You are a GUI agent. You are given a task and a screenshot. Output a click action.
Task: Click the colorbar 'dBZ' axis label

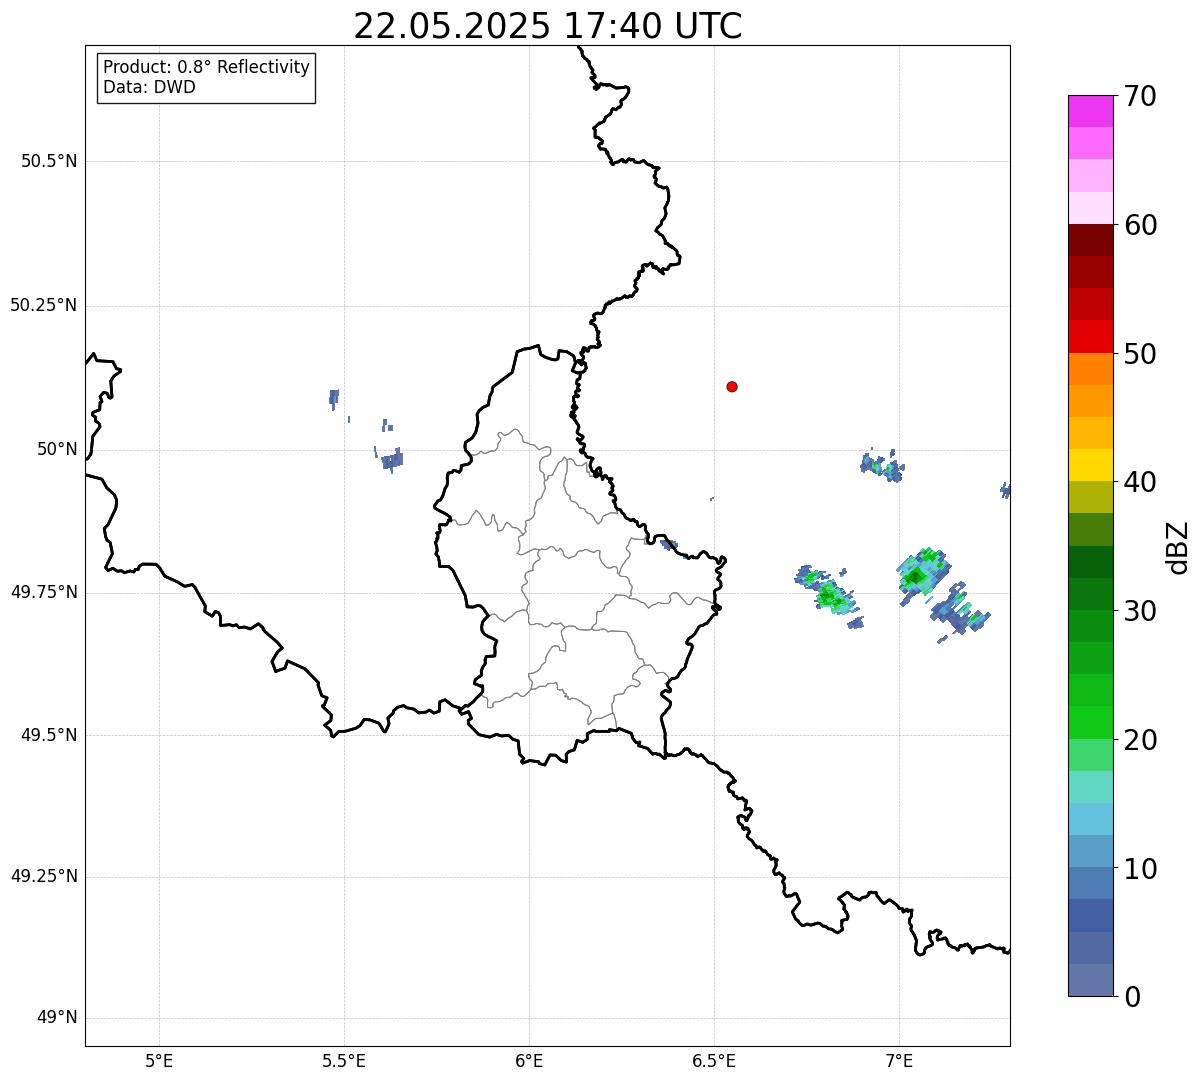[1178, 547]
